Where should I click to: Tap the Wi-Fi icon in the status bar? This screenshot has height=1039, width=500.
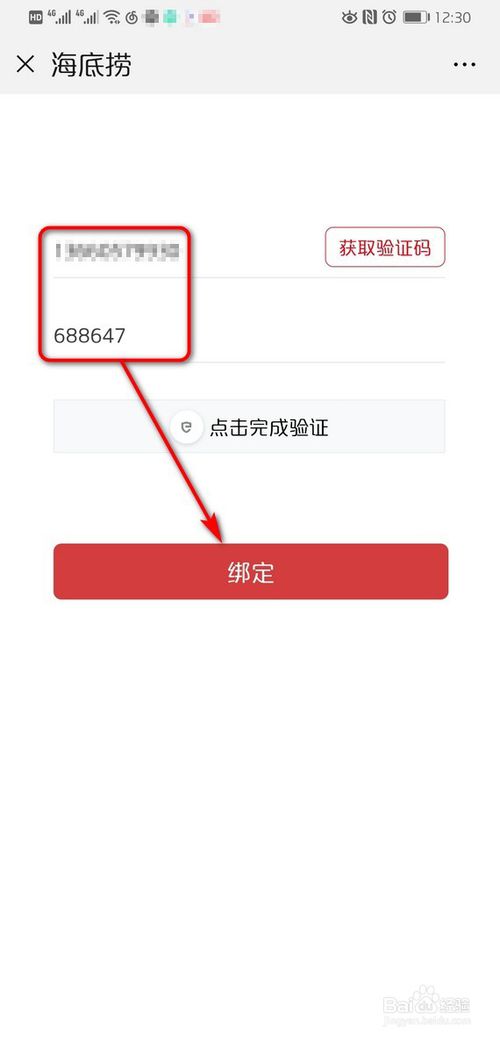[113, 18]
